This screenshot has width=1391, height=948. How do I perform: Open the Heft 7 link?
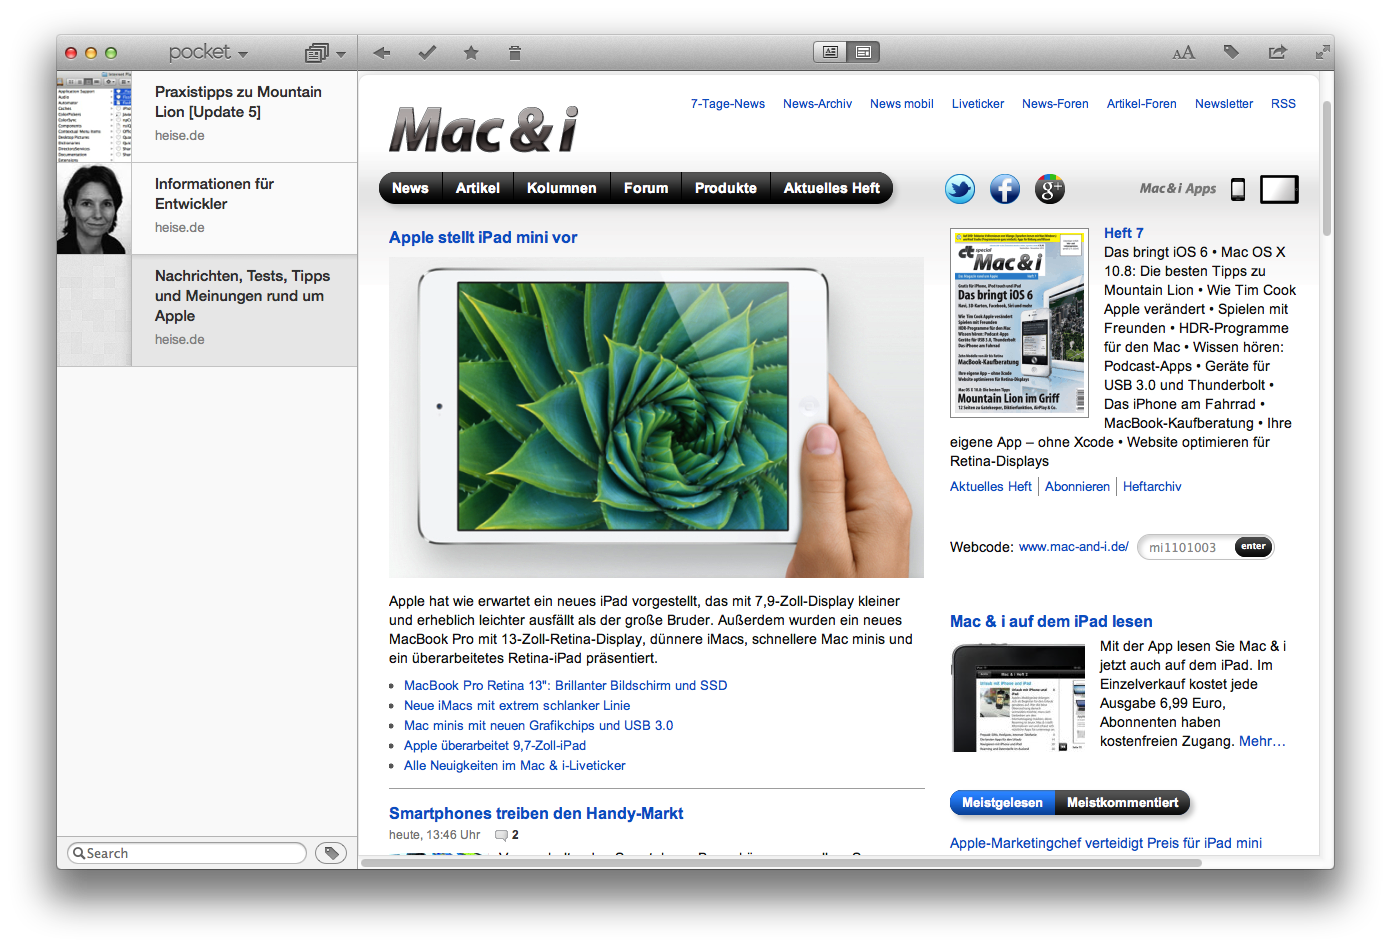[x=1124, y=233]
